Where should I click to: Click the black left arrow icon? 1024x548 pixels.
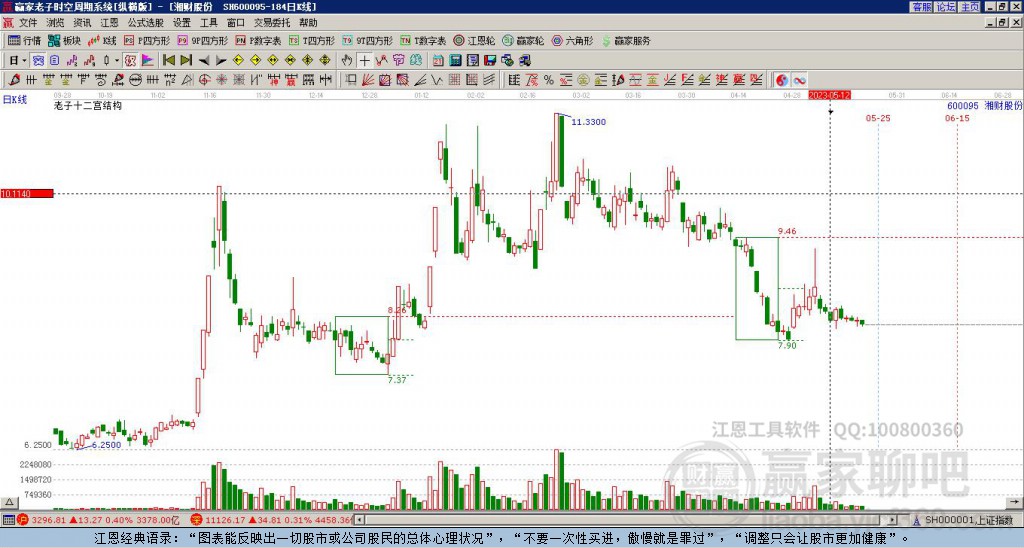click(x=204, y=61)
